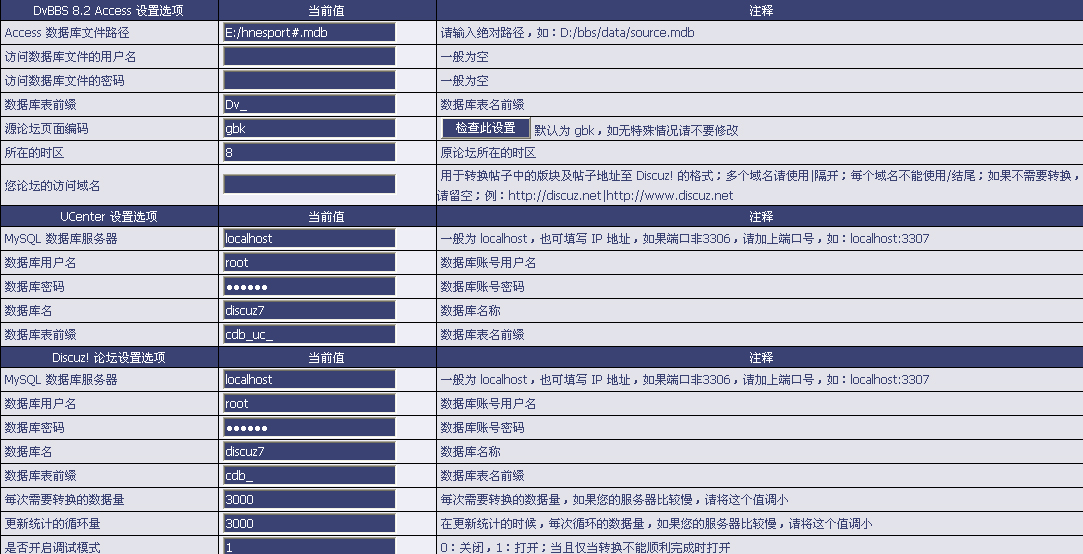Viewport: 1083px width, 554px height.
Task: Focus Discuz! 论坛 数据库密码 field
Action: [x=309, y=427]
